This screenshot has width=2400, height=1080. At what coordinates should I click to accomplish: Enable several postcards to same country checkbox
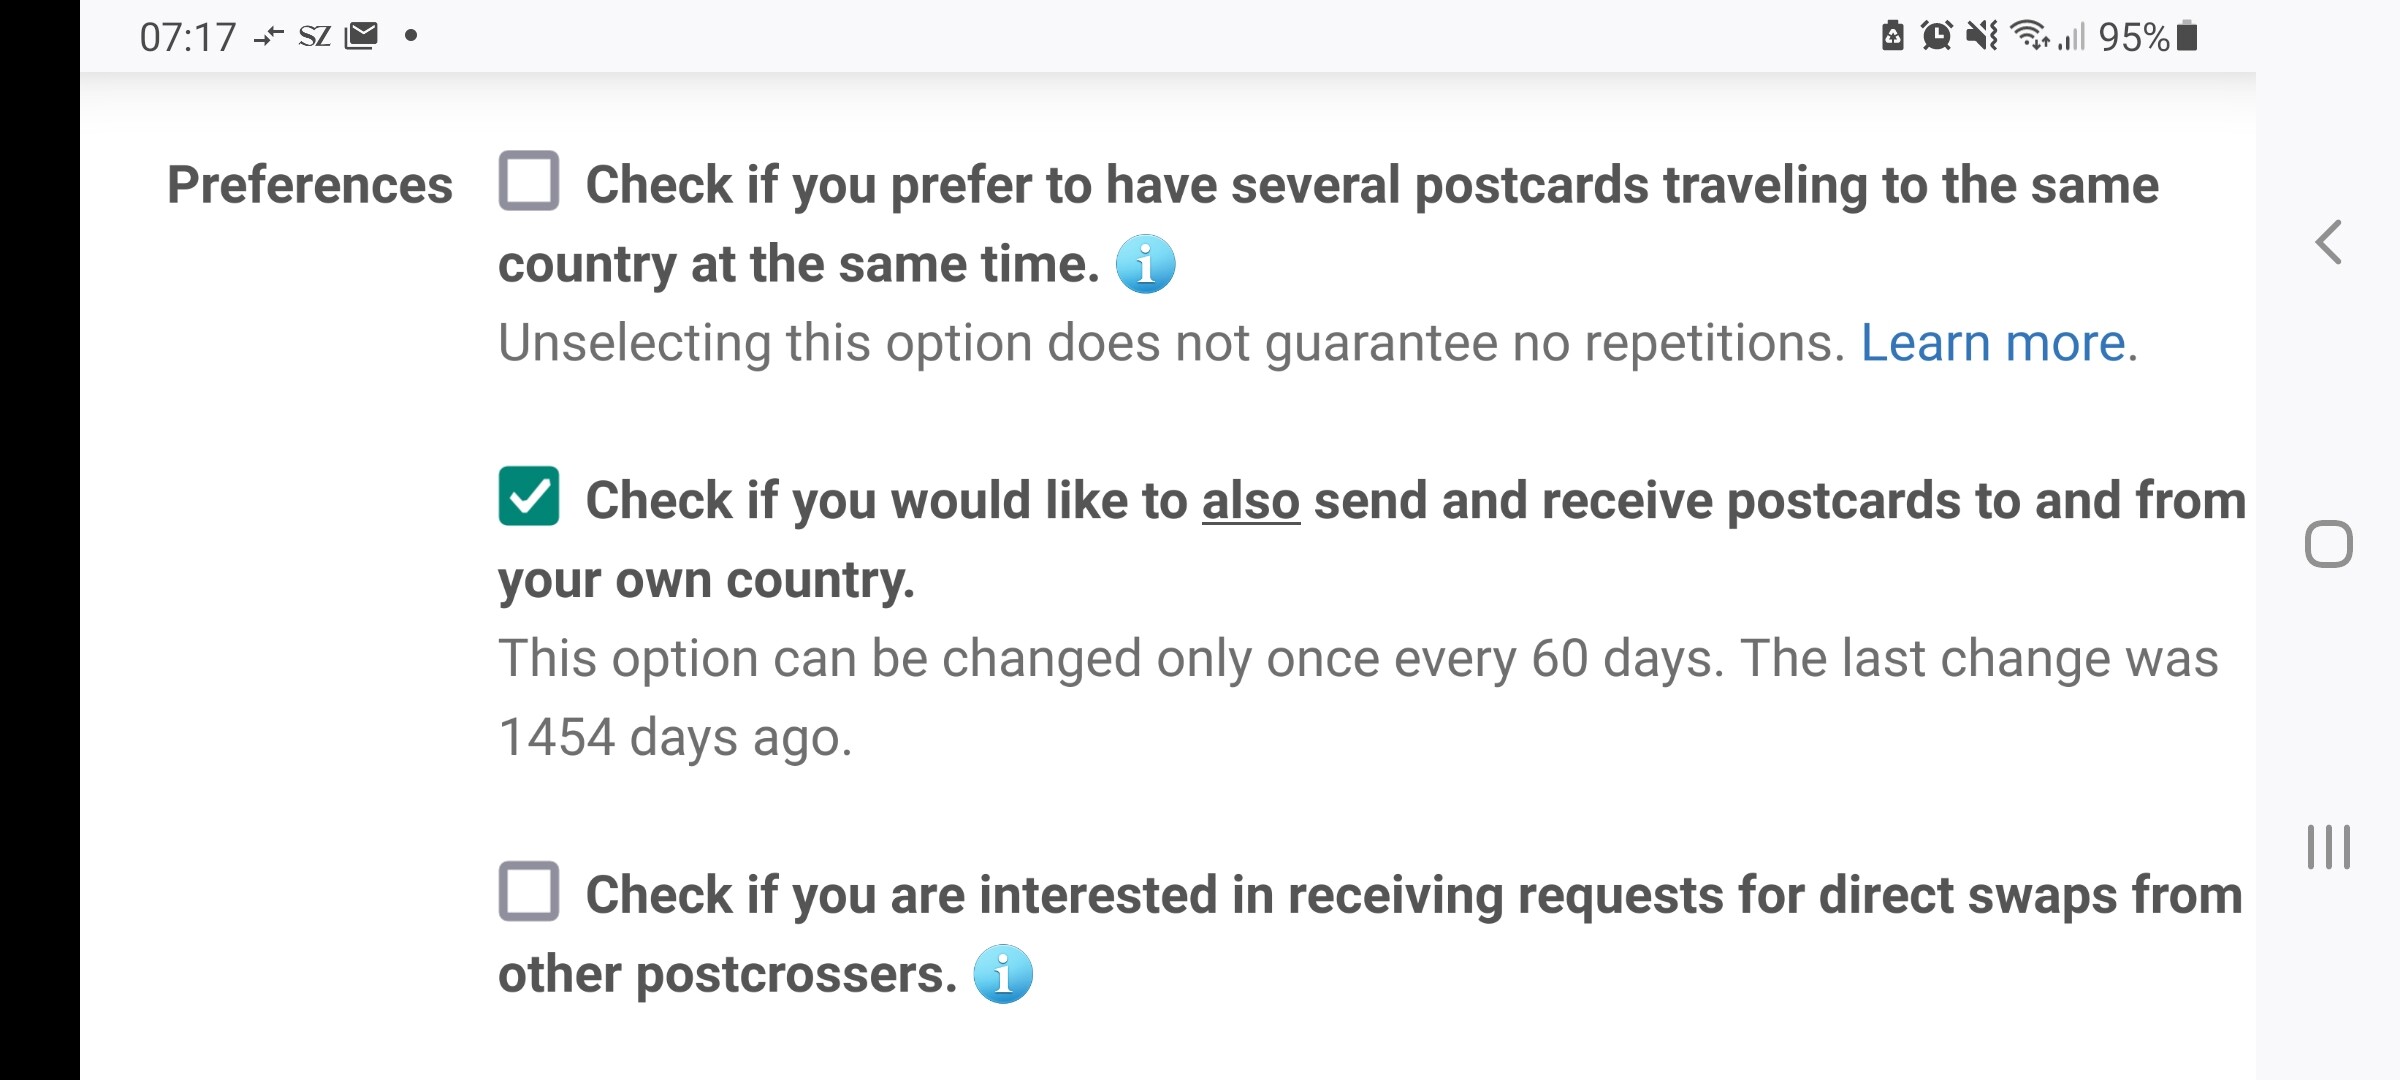[x=529, y=181]
